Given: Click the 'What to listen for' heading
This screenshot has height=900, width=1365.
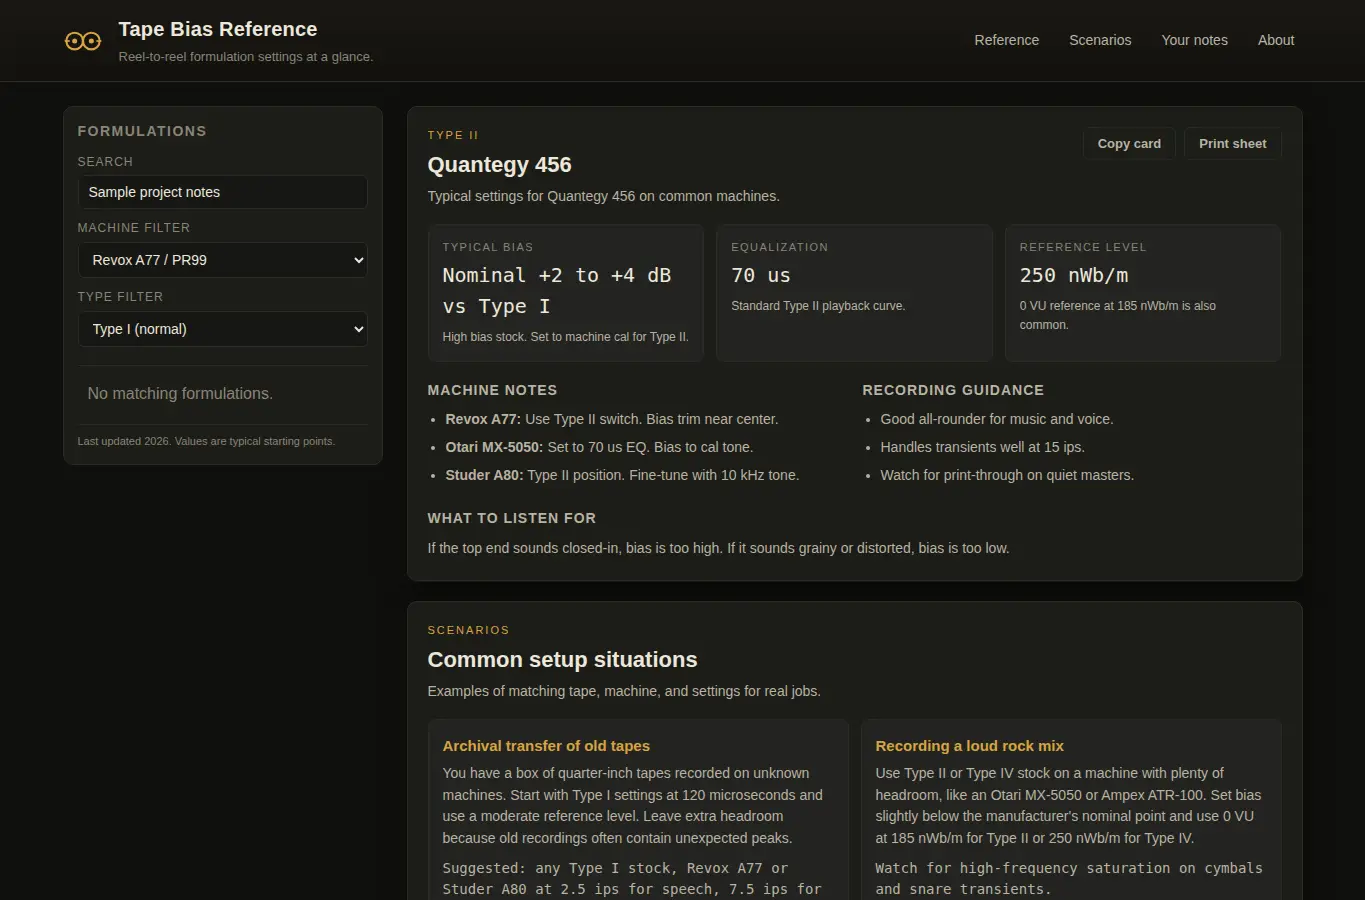Looking at the screenshot, I should (x=511, y=518).
